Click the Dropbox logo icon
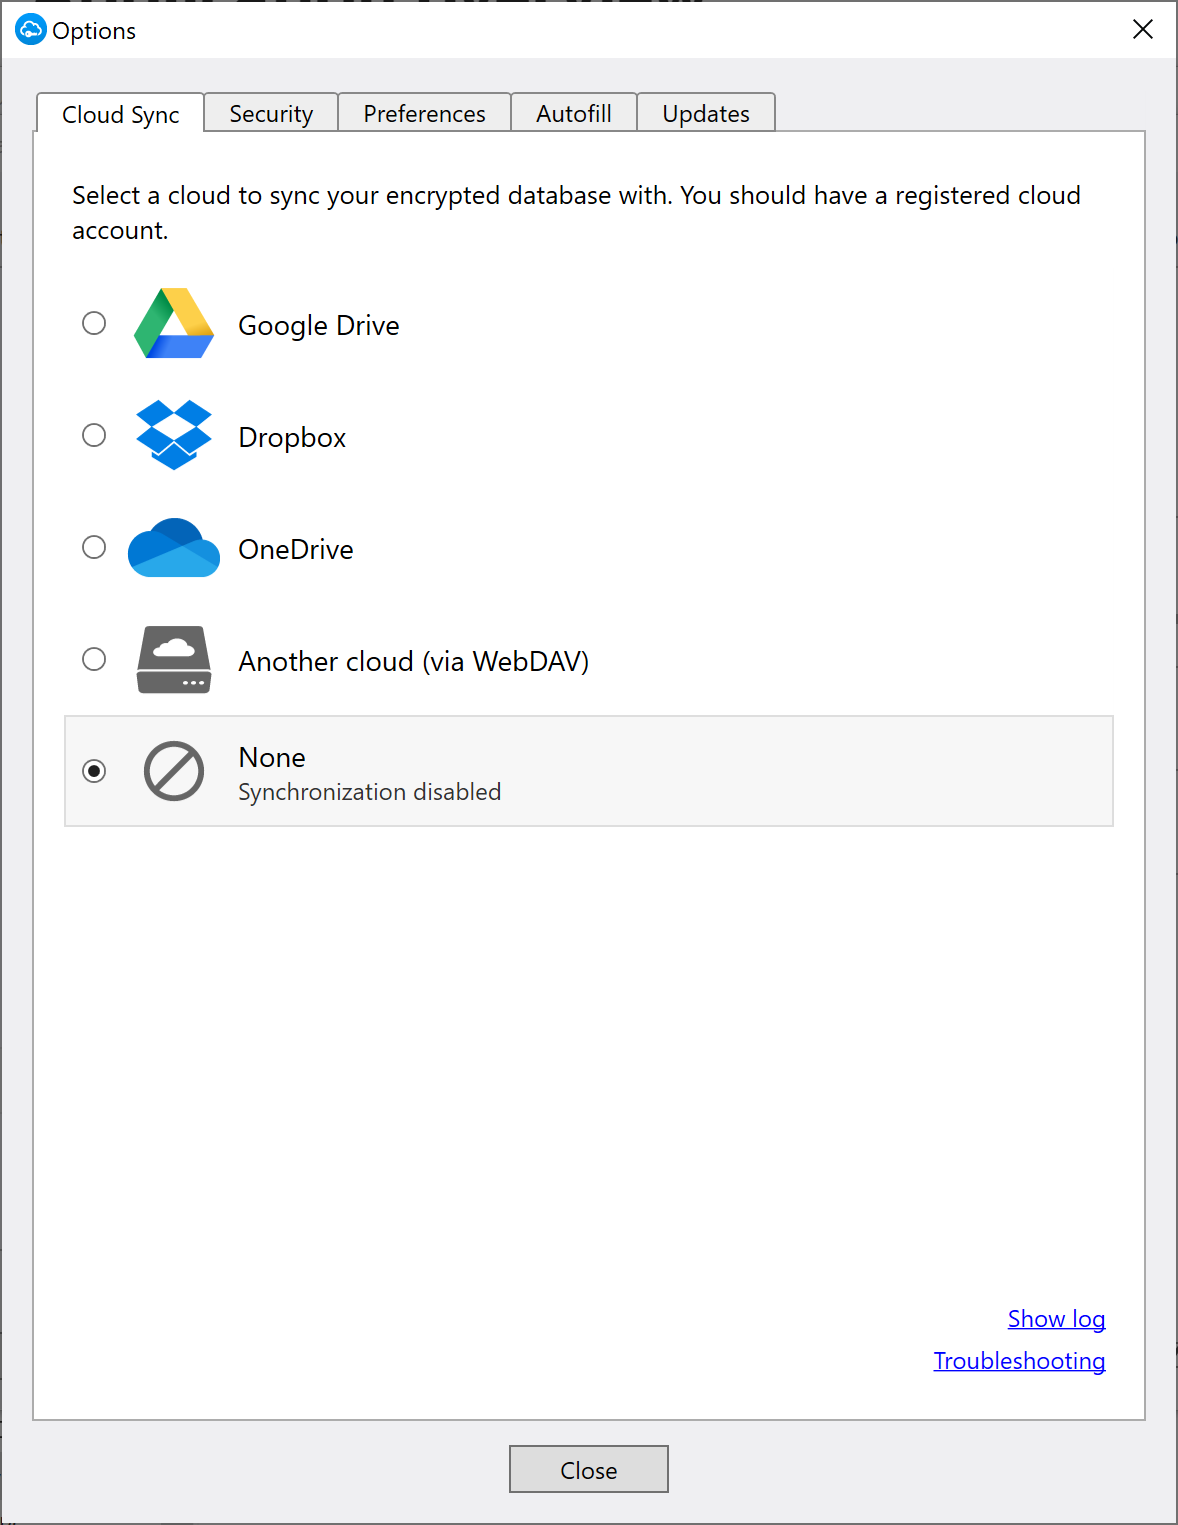Viewport: 1178px width, 1525px height. coord(174,435)
